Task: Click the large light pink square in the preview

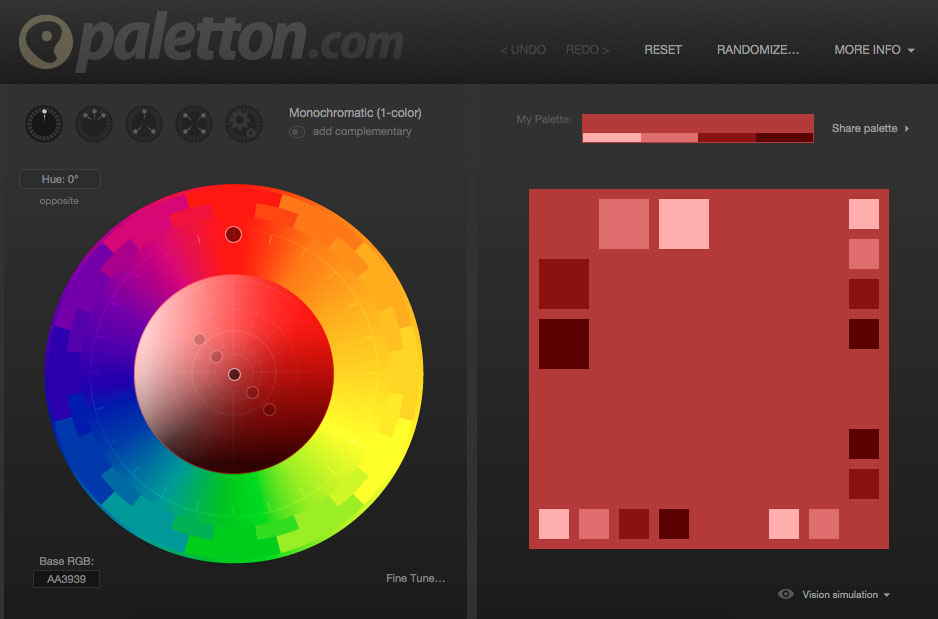Action: coord(684,224)
